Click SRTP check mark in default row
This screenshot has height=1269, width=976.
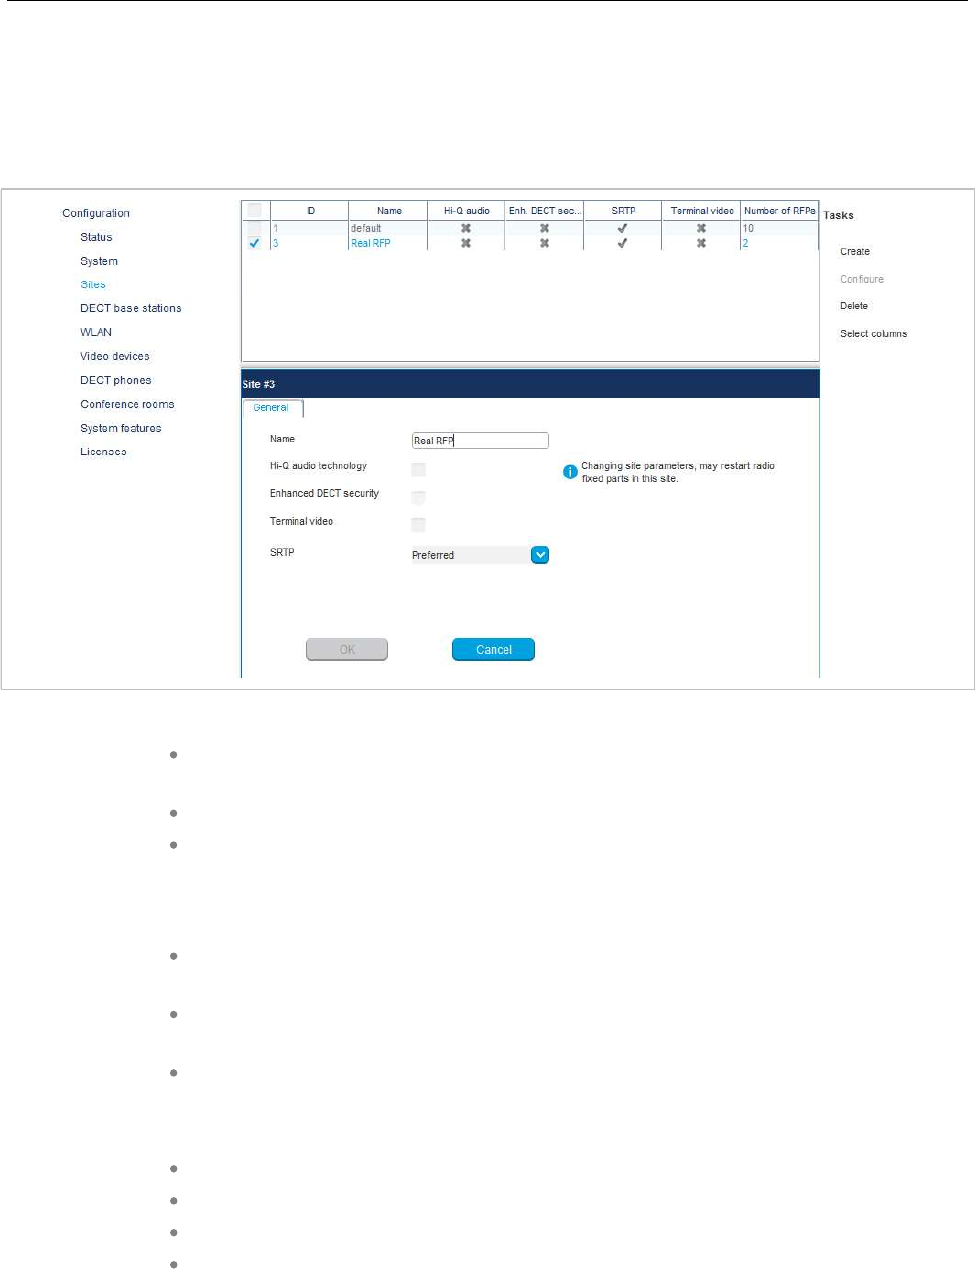(622, 228)
